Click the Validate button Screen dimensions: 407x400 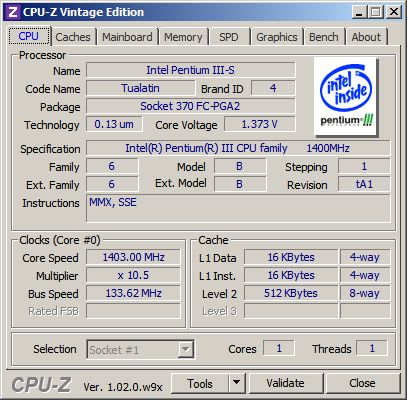pos(286,384)
